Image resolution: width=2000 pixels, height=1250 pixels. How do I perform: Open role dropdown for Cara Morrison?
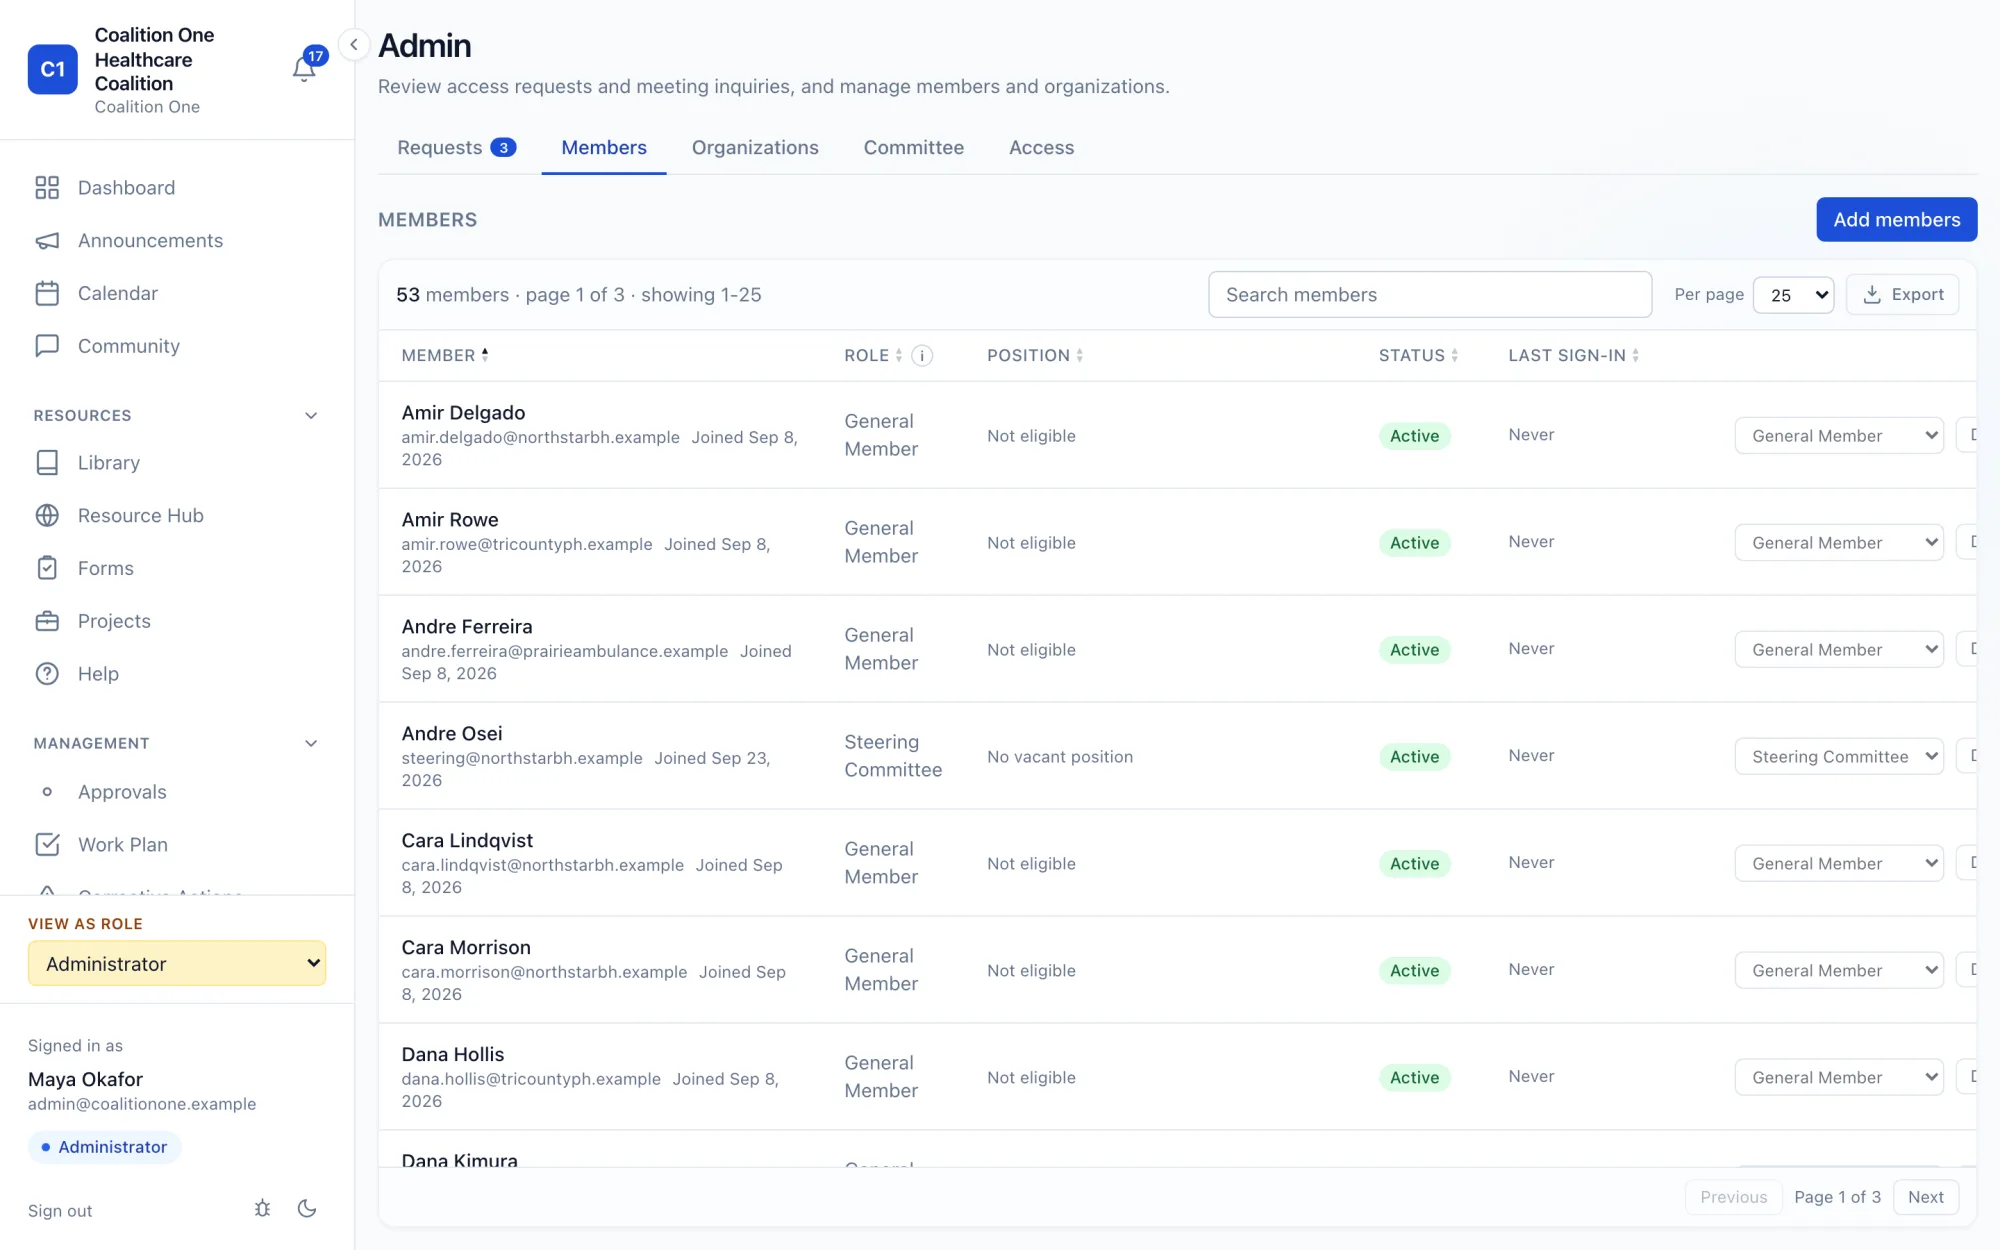1839,971
